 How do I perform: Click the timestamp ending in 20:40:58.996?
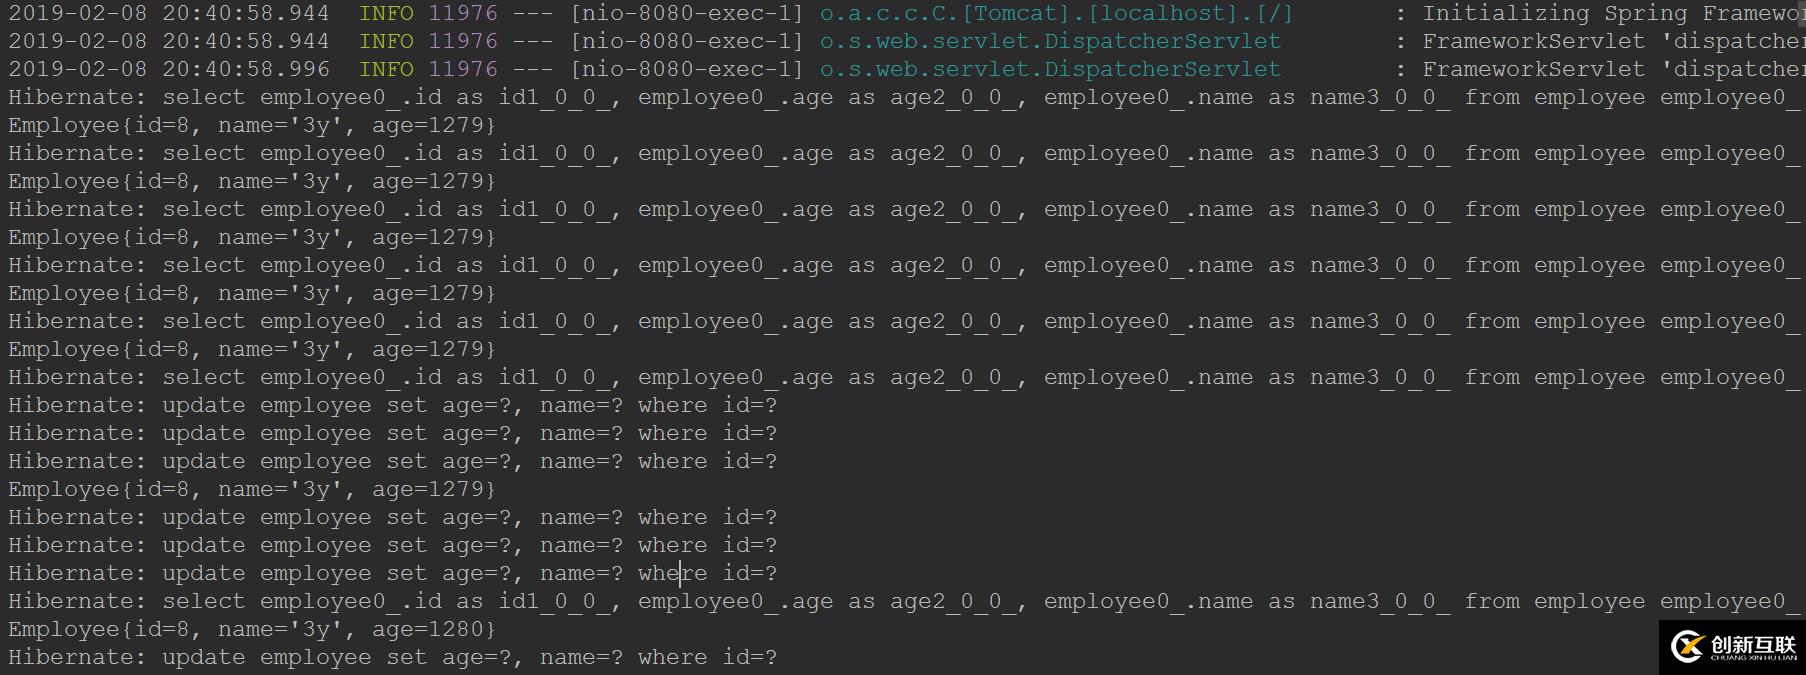(x=169, y=69)
